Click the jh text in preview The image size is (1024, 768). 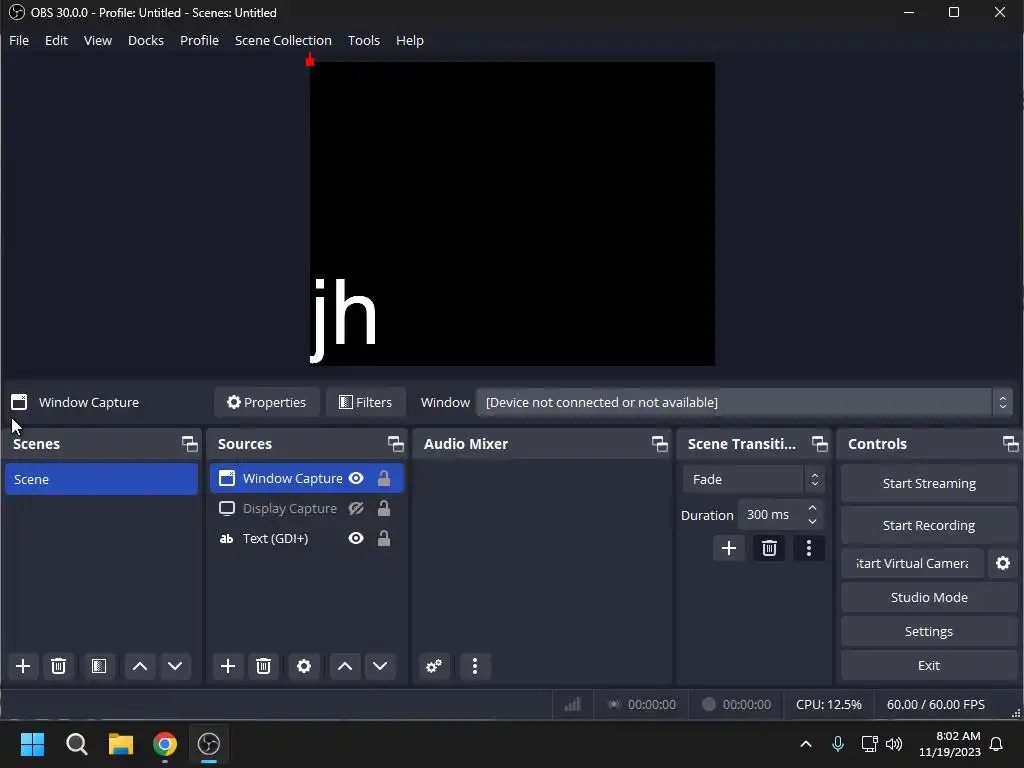click(344, 319)
